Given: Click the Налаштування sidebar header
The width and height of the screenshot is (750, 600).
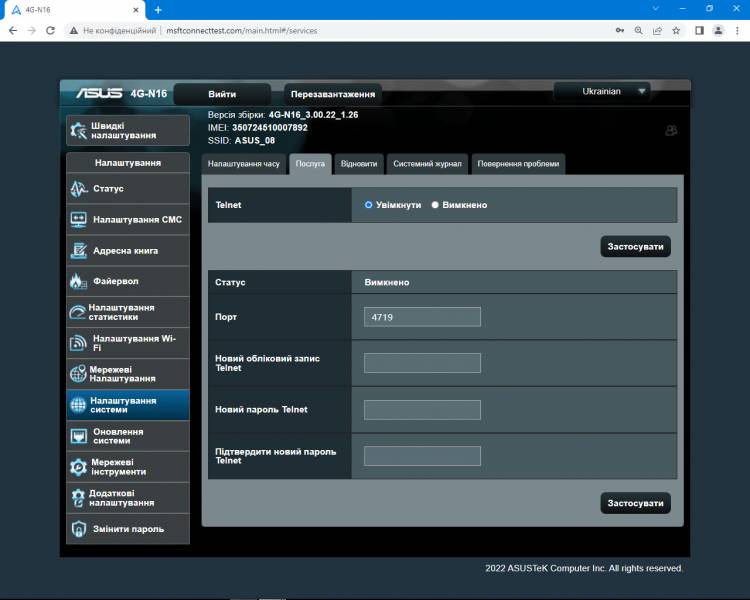Looking at the screenshot, I should [128, 163].
